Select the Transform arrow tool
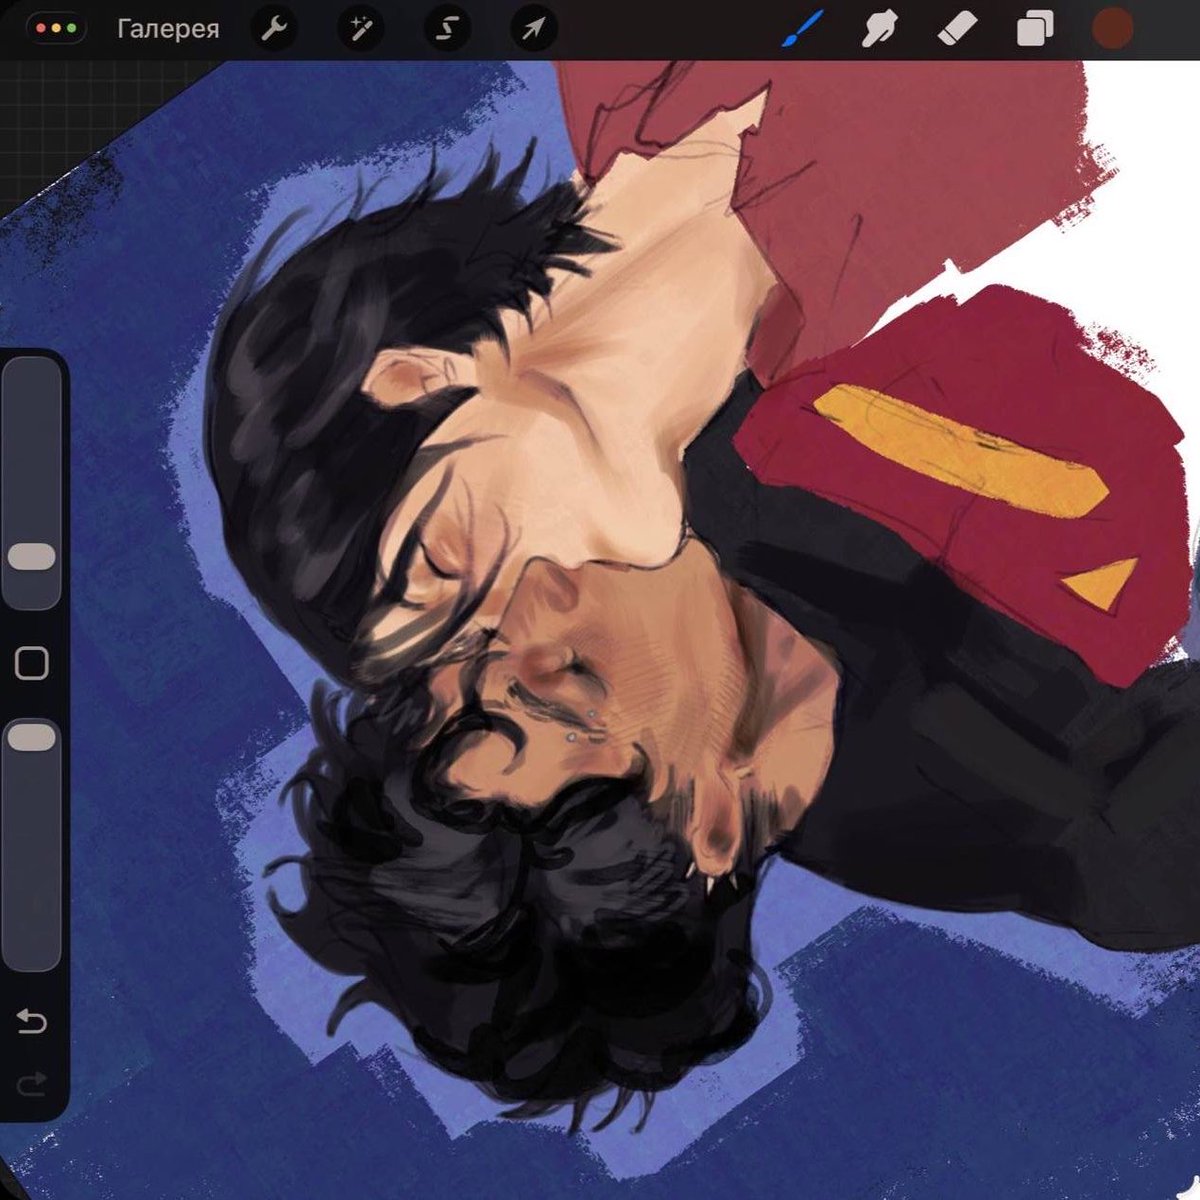 coord(532,29)
